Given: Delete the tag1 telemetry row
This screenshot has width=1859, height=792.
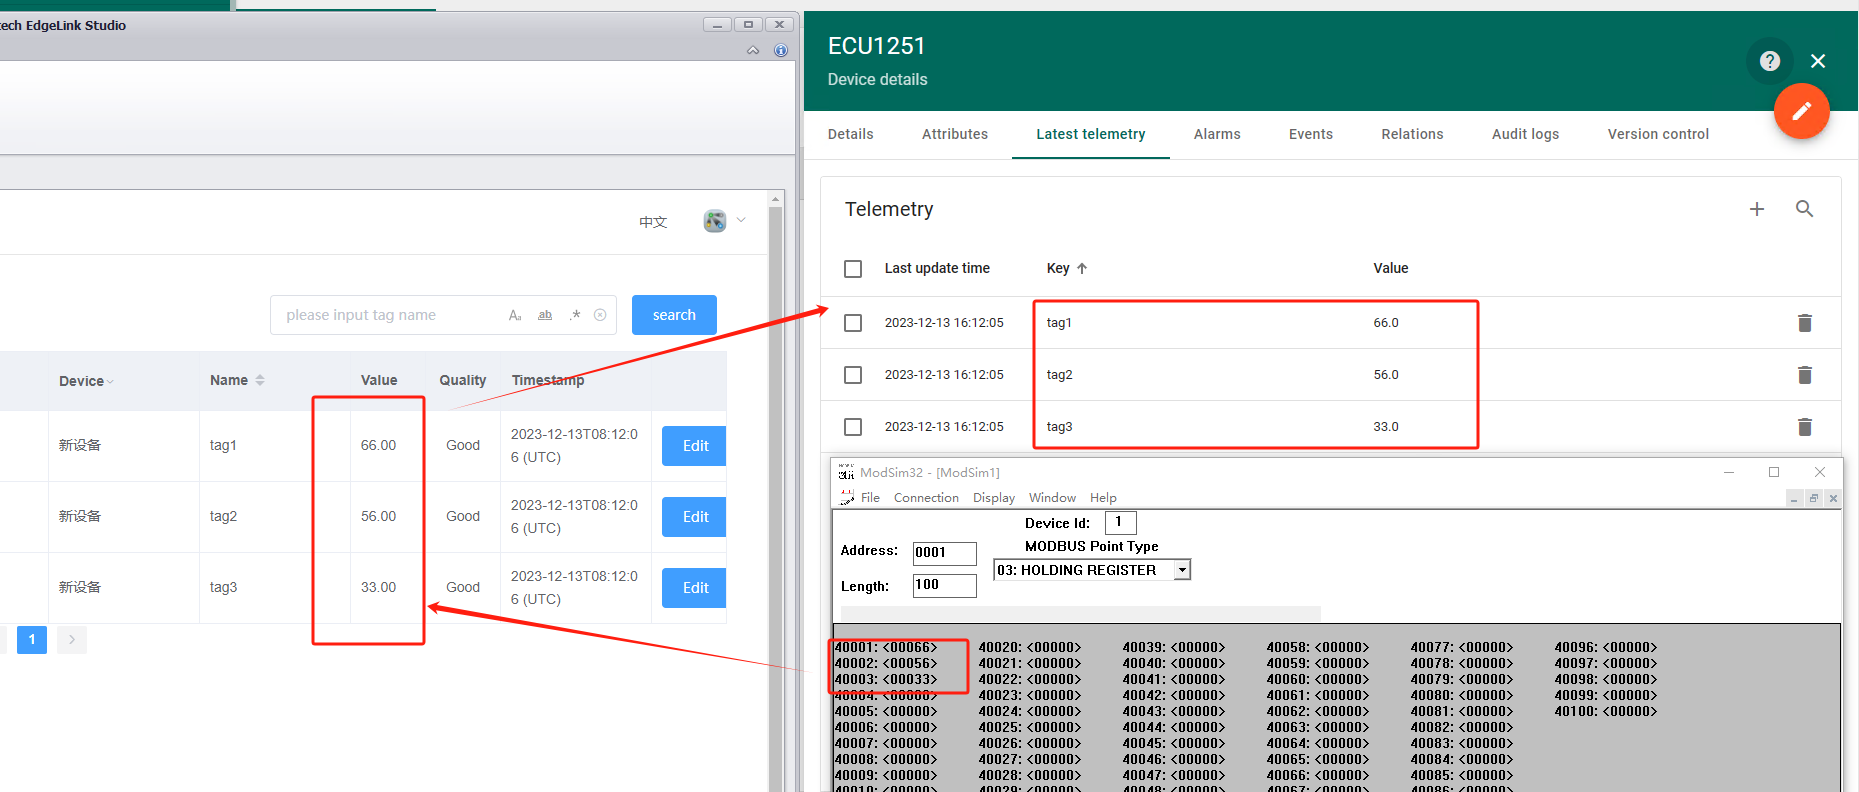Looking at the screenshot, I should [x=1804, y=323].
